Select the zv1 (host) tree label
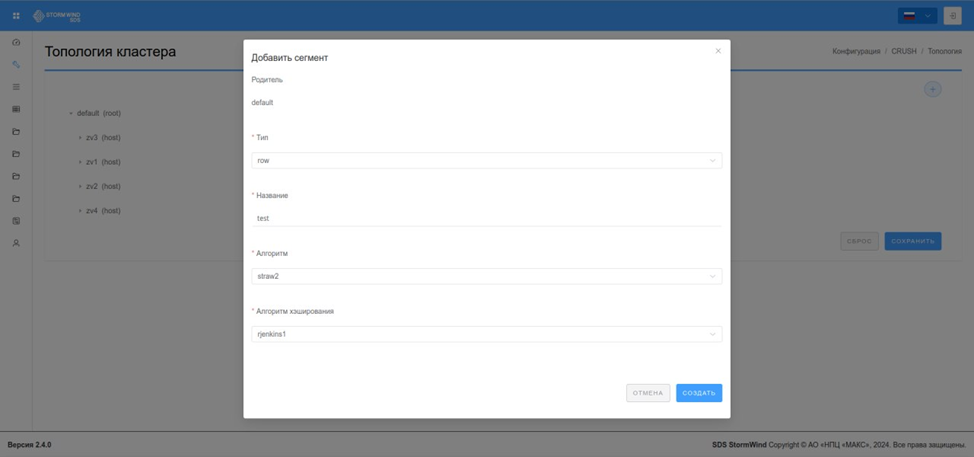Viewport: 974px width, 457px height. click(x=103, y=162)
